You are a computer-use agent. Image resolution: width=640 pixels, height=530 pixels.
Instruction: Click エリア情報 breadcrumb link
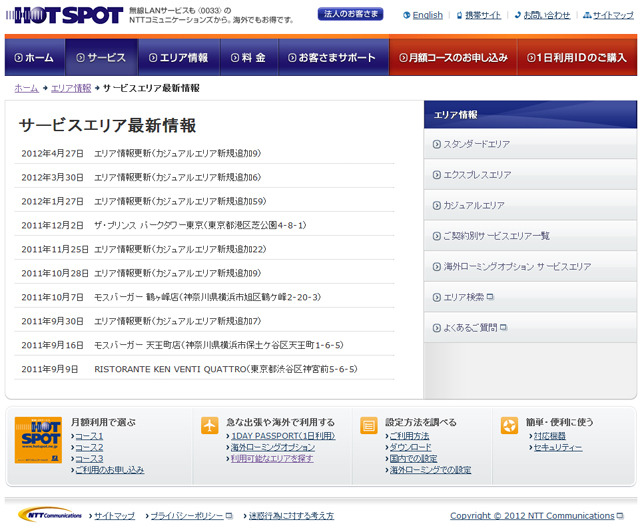tap(71, 88)
